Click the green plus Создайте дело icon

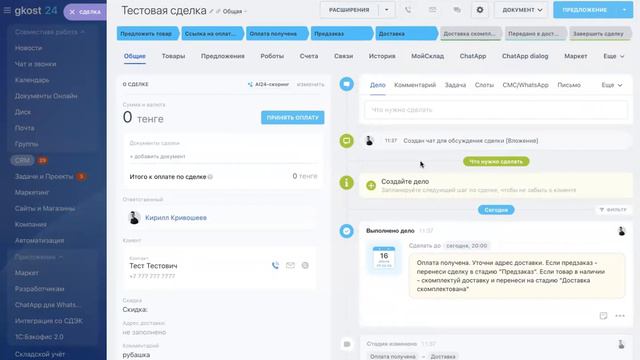371,185
